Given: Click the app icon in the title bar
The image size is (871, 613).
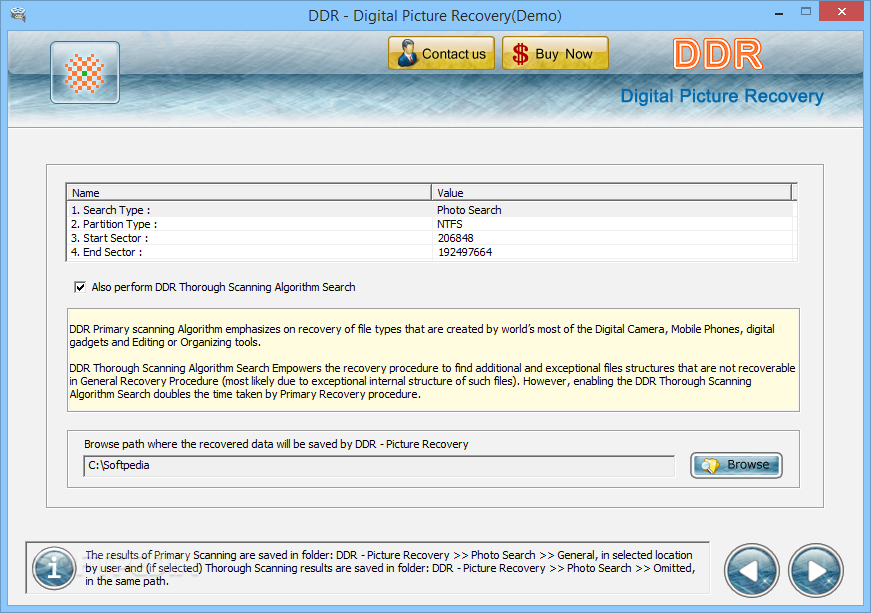Looking at the screenshot, I should (18, 14).
